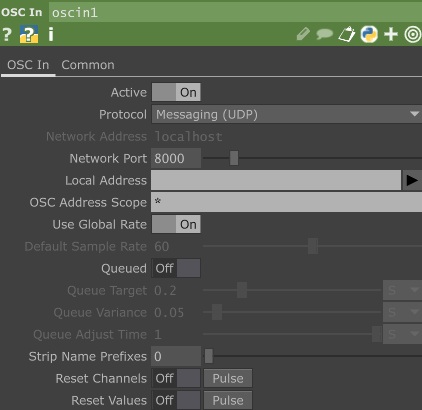Expand Local Address arrow menu
Image resolution: width=422 pixels, height=410 pixels.
(412, 180)
